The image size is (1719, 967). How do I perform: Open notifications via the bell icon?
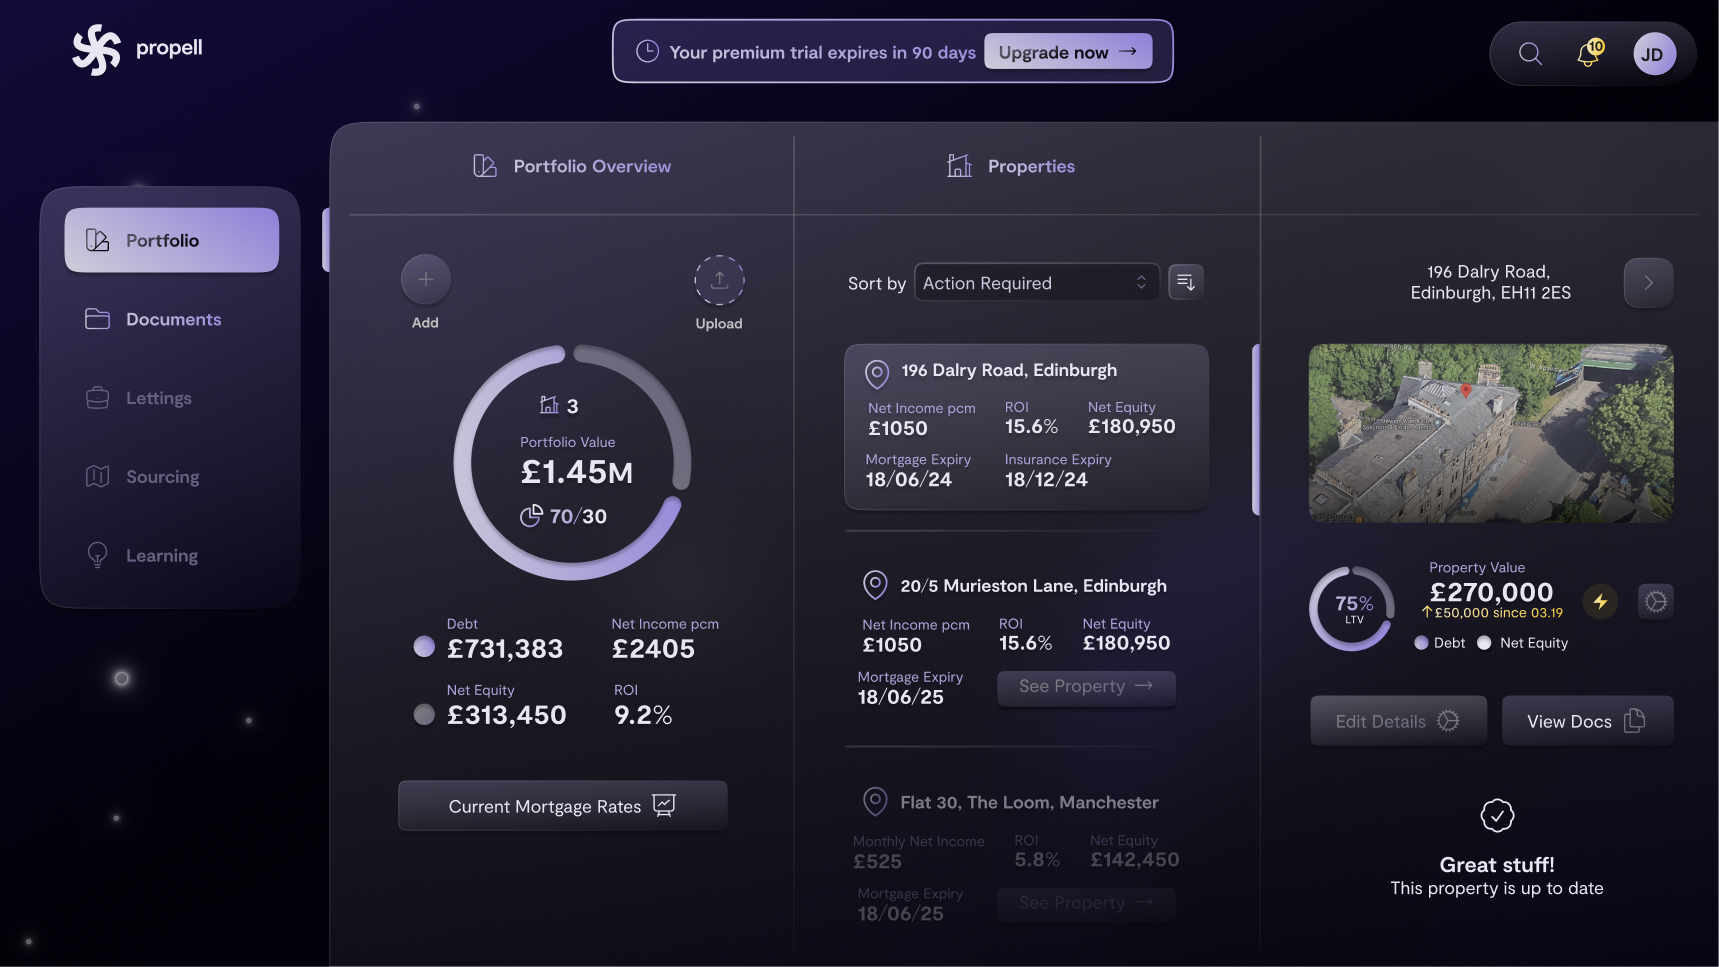click(1586, 55)
